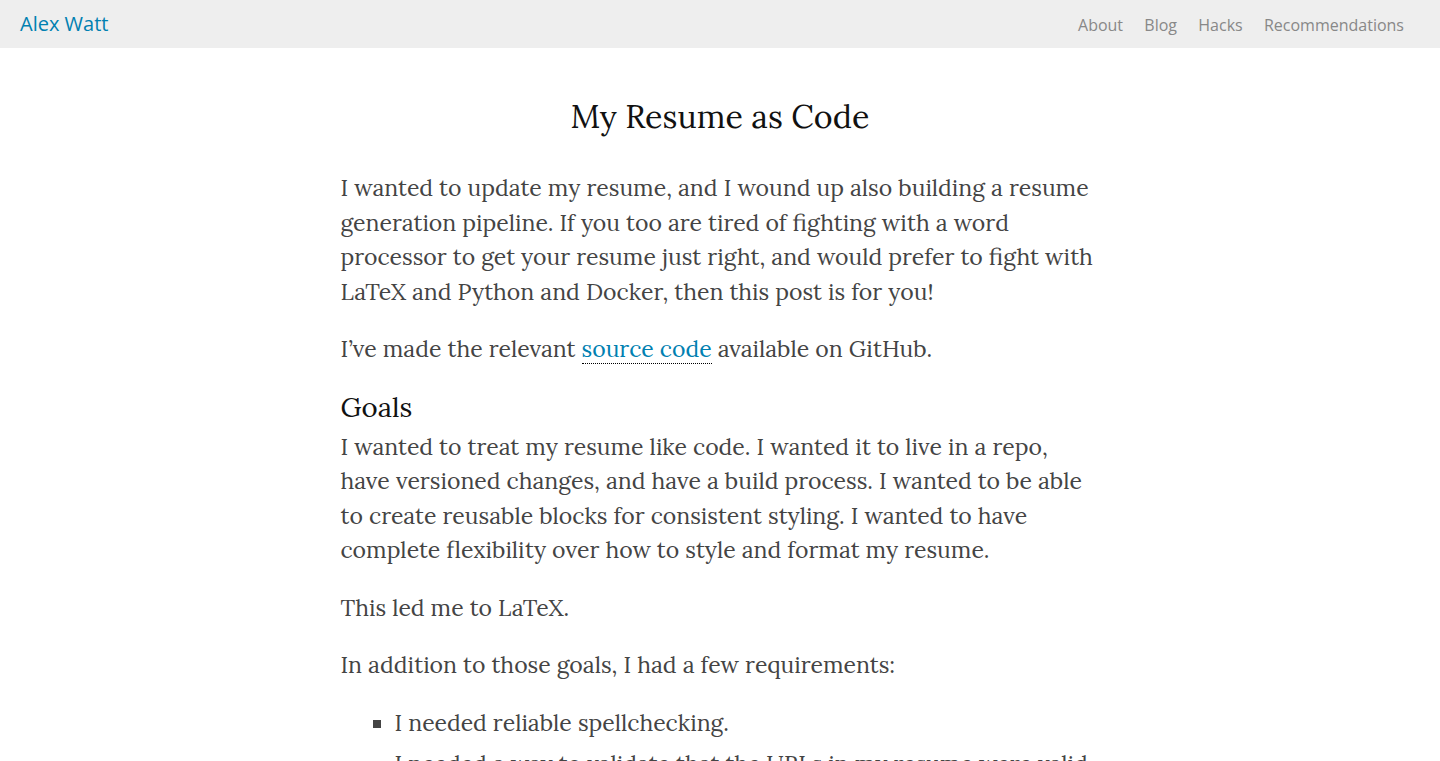Click the 'I needed reliable spellchecking.' bullet
This screenshot has height=761, width=1440.
[x=561, y=723]
